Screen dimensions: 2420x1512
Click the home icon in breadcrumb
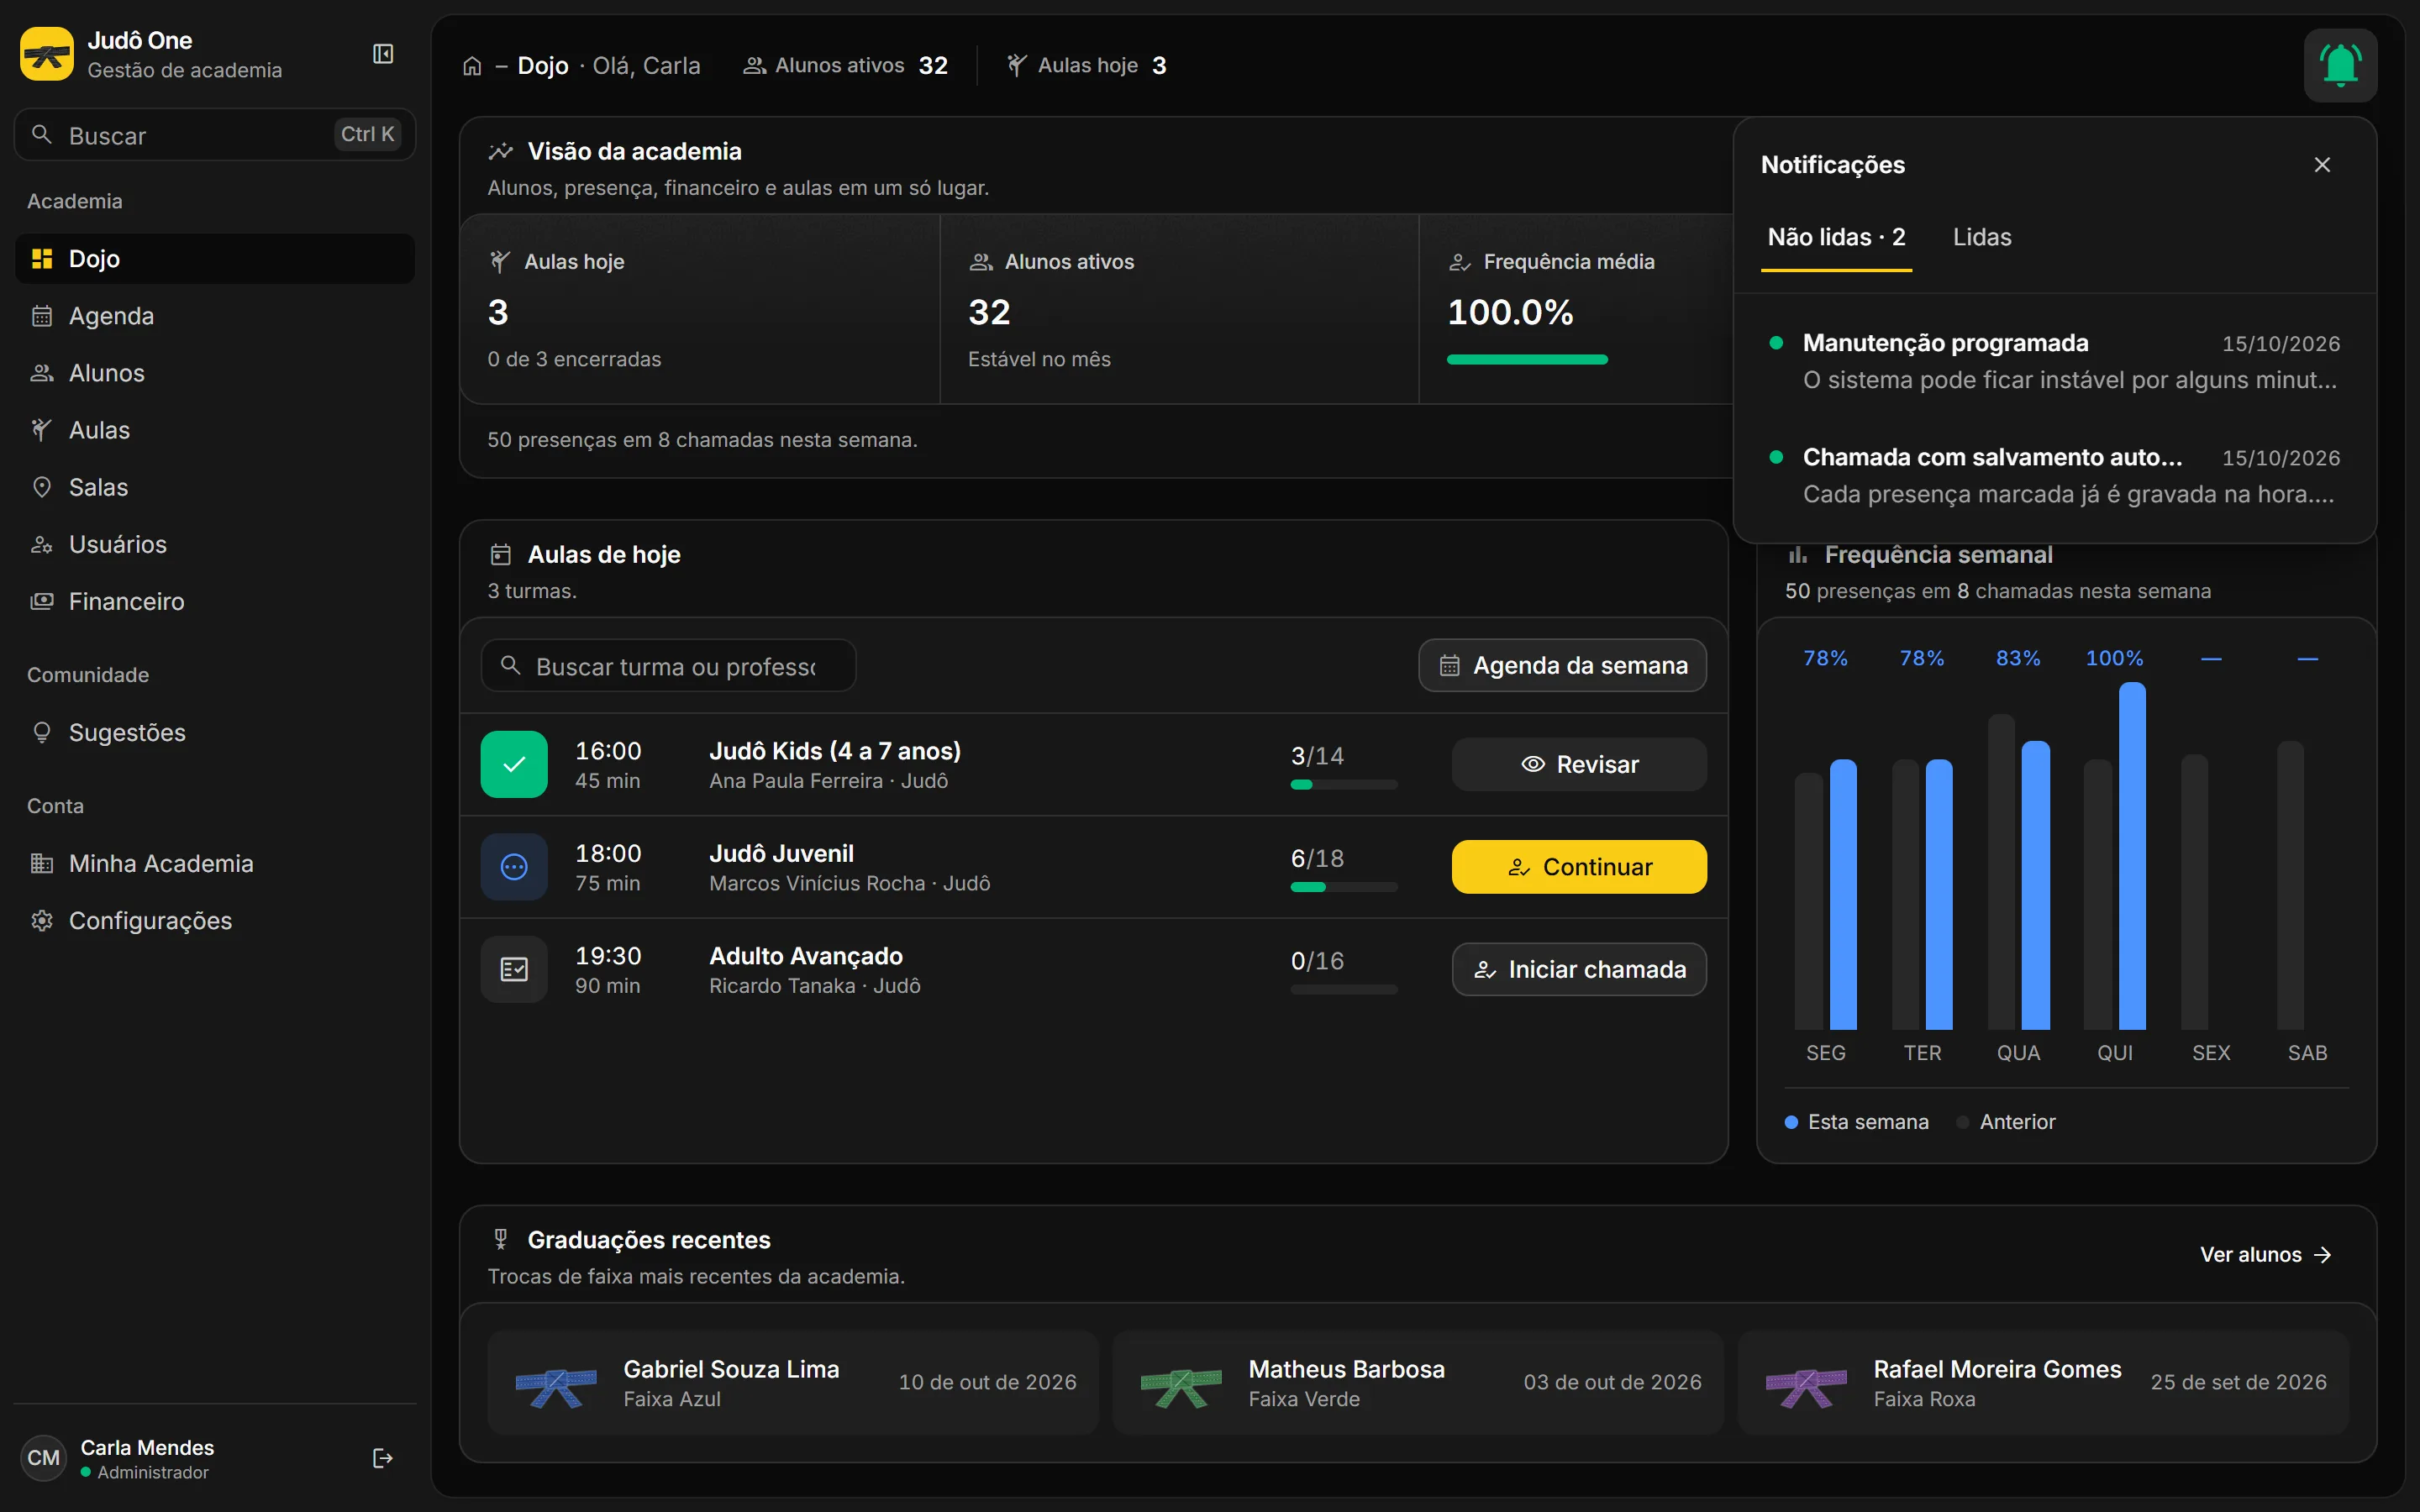pyautogui.click(x=472, y=66)
